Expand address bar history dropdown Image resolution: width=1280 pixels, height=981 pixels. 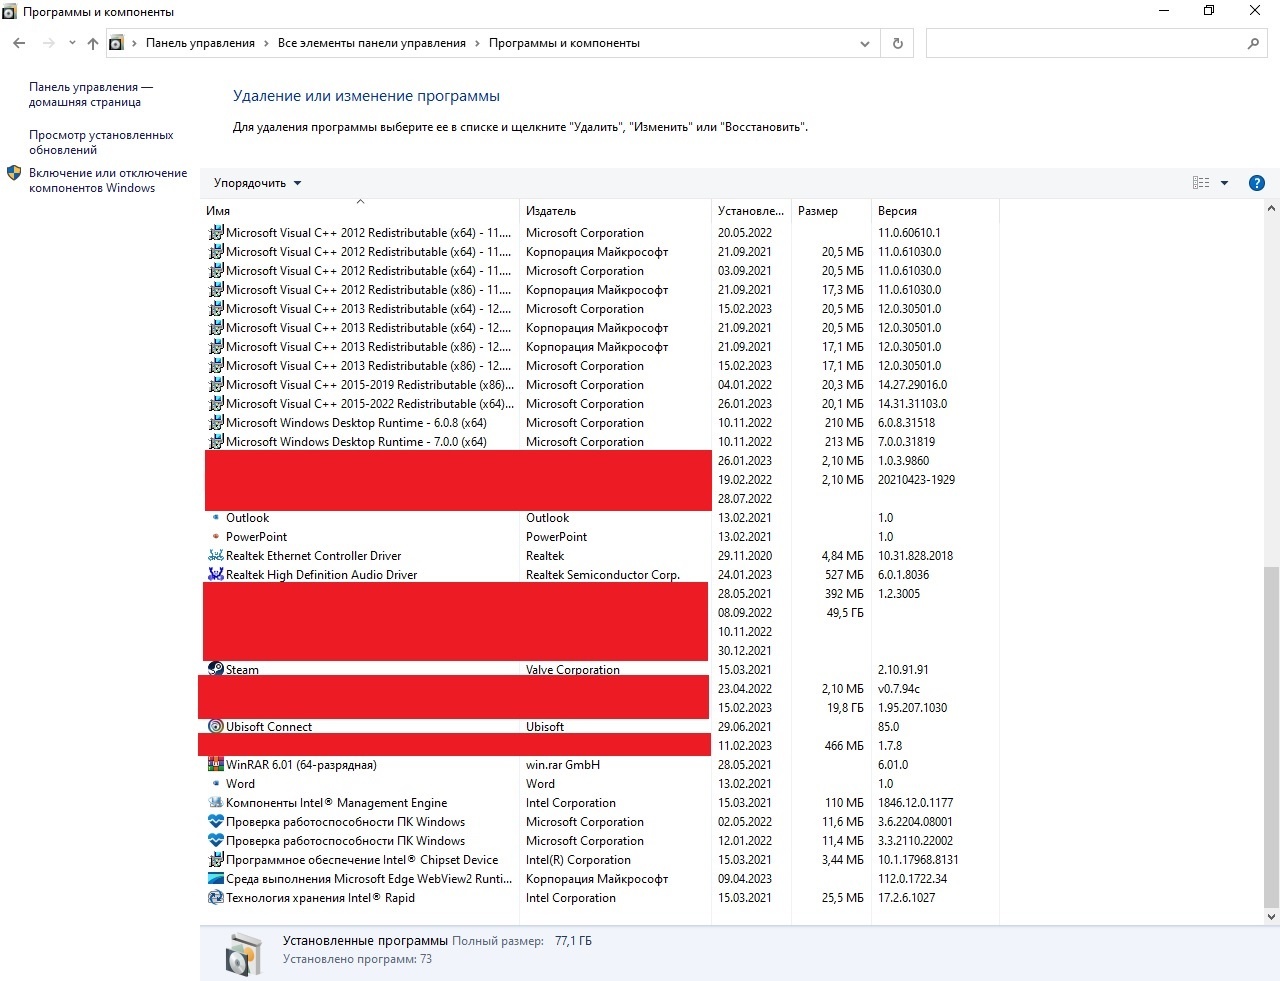(865, 43)
